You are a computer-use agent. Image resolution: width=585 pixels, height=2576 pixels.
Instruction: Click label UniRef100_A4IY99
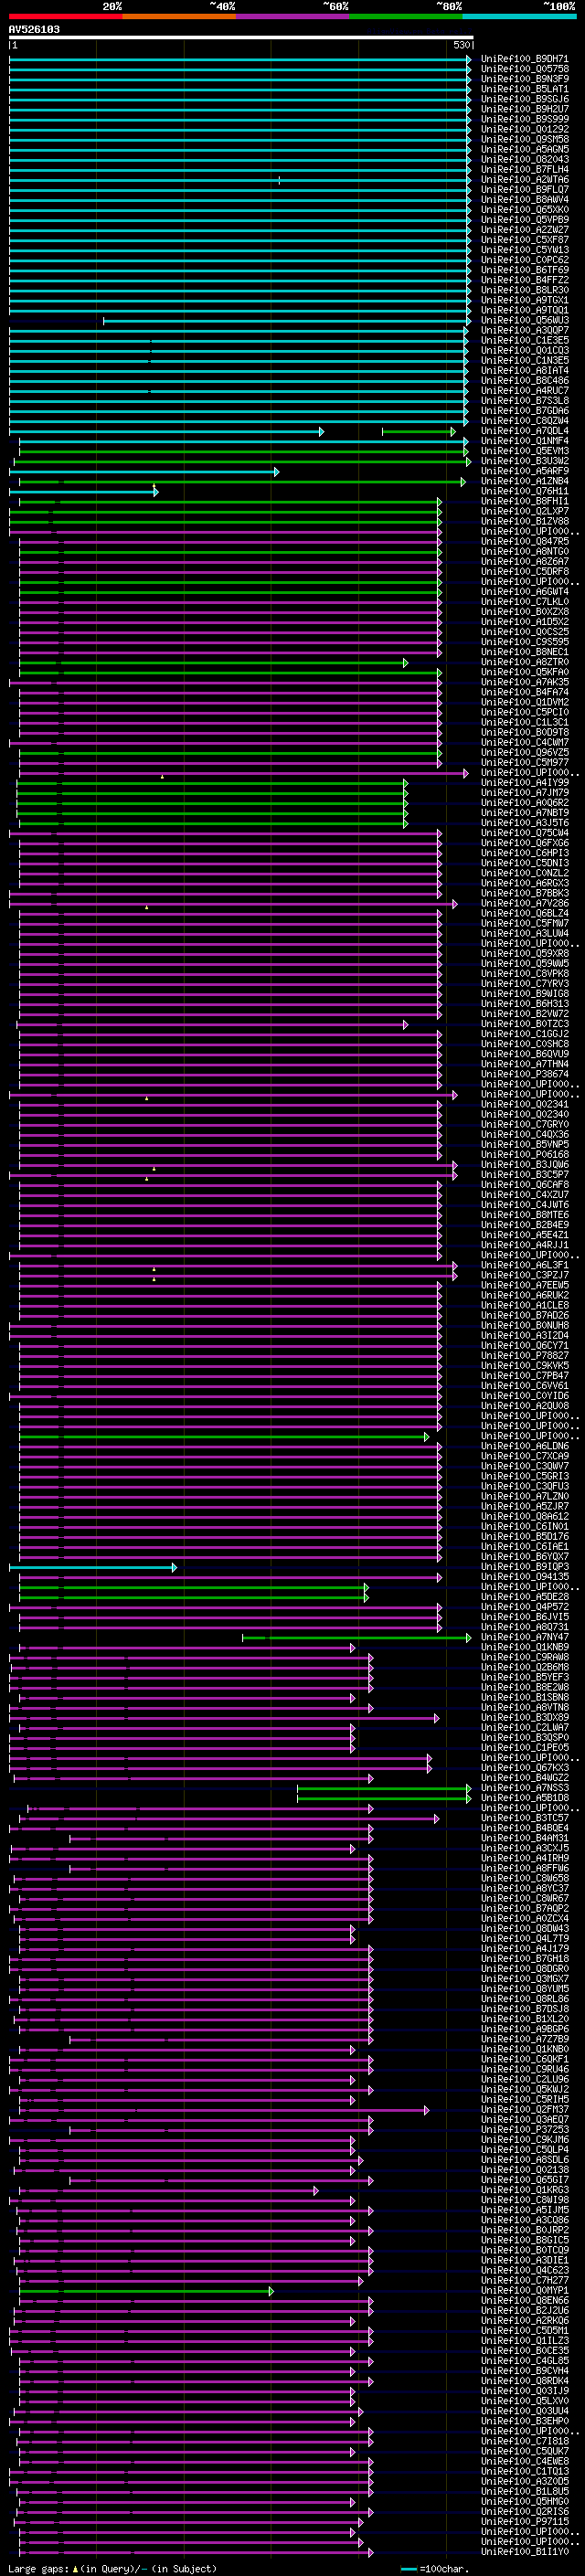click(x=525, y=783)
